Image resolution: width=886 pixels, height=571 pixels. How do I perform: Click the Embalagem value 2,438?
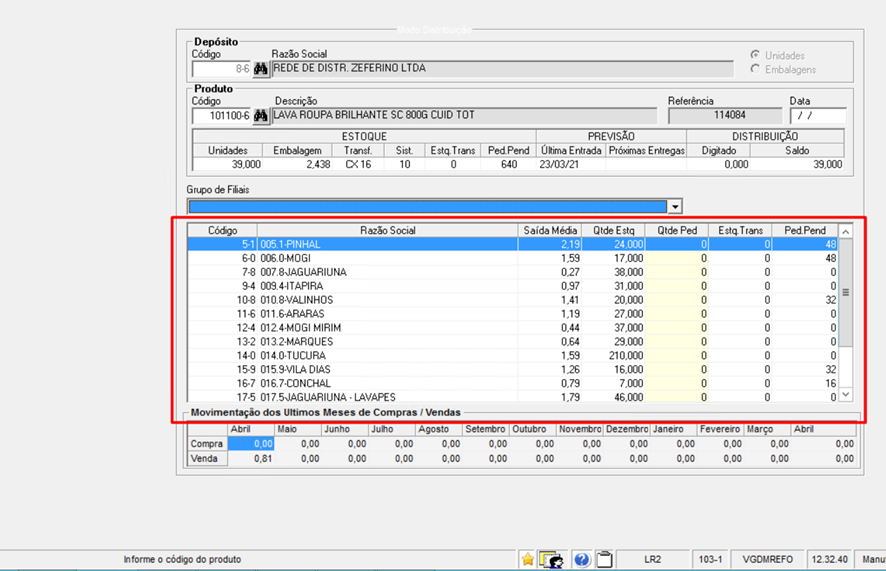click(318, 164)
